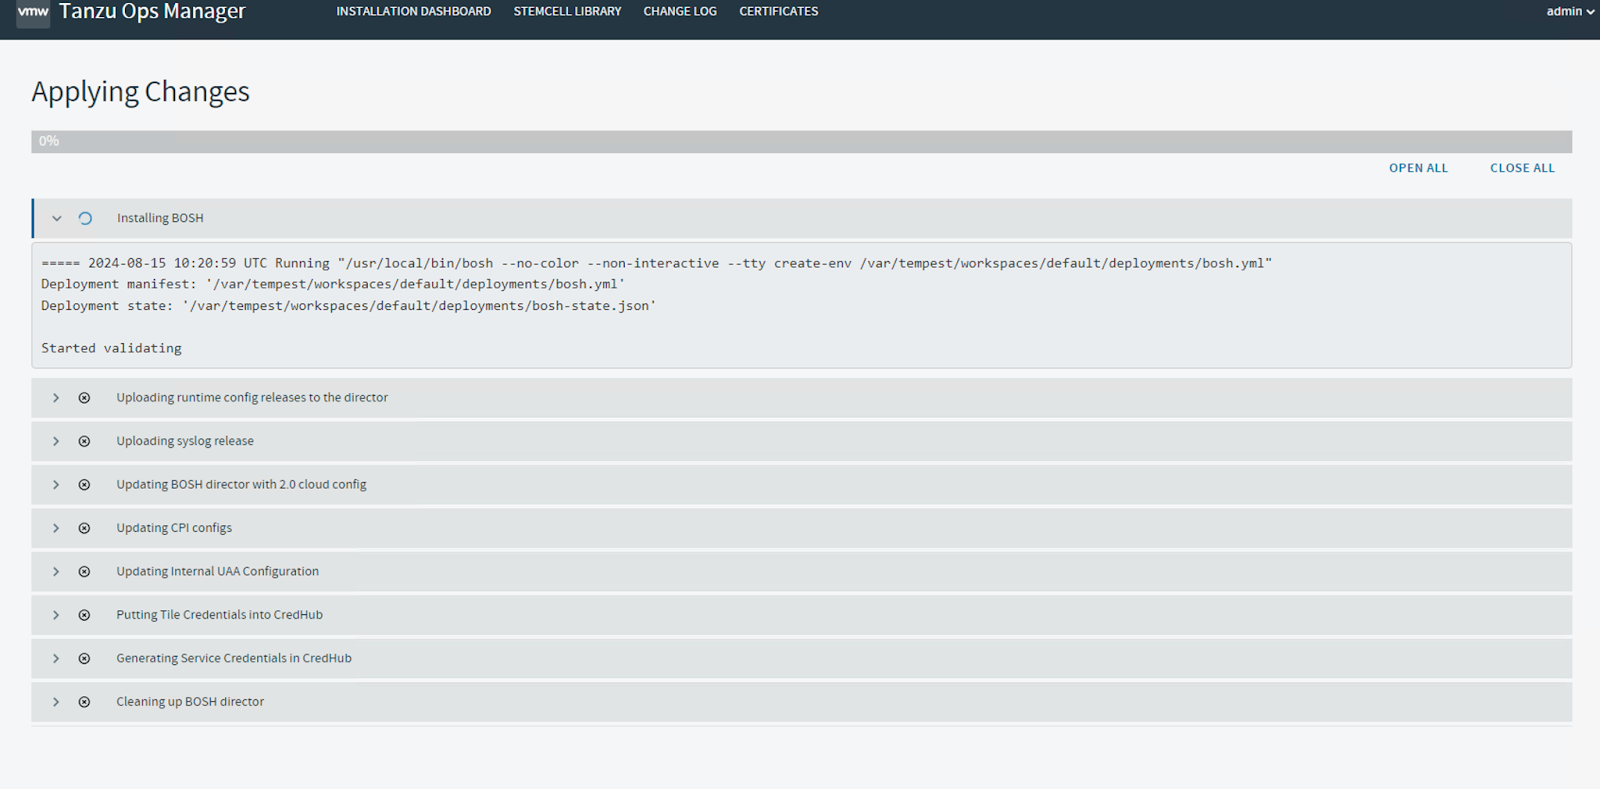The width and height of the screenshot is (1600, 789).
Task: Click the 'Started validating' log line
Action: 111,348
